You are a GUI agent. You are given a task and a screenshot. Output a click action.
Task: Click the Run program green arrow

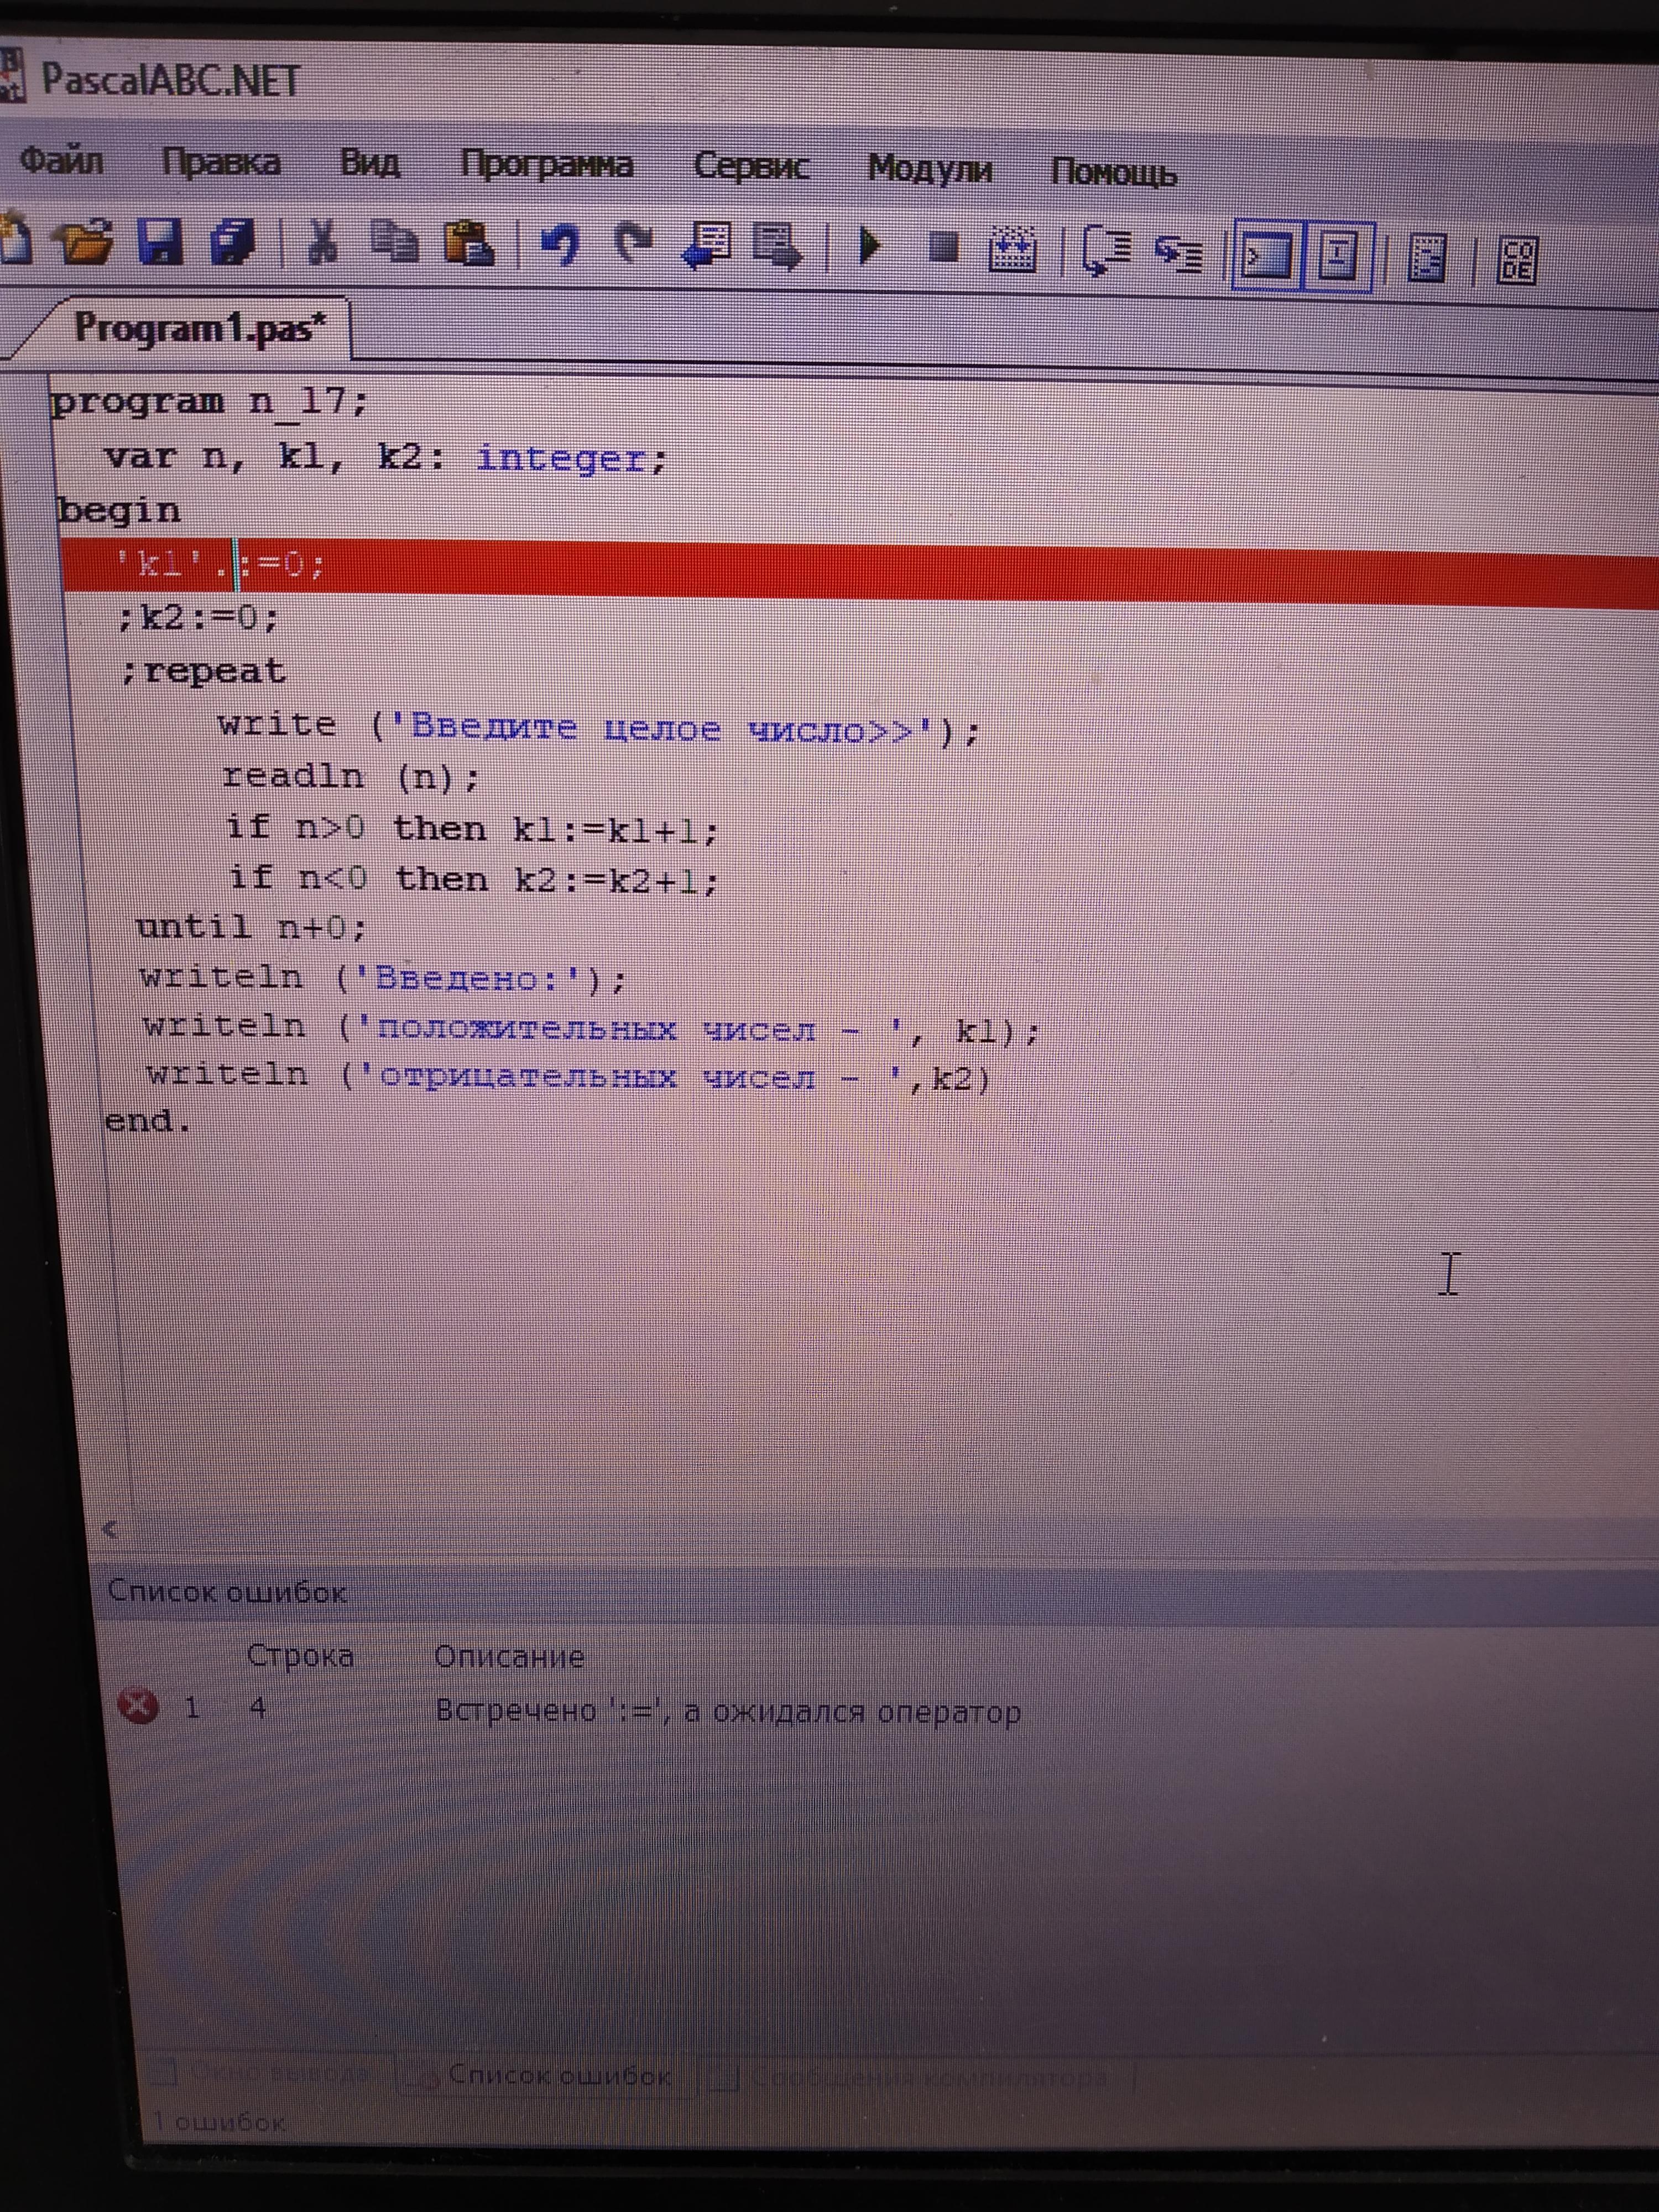[x=869, y=246]
